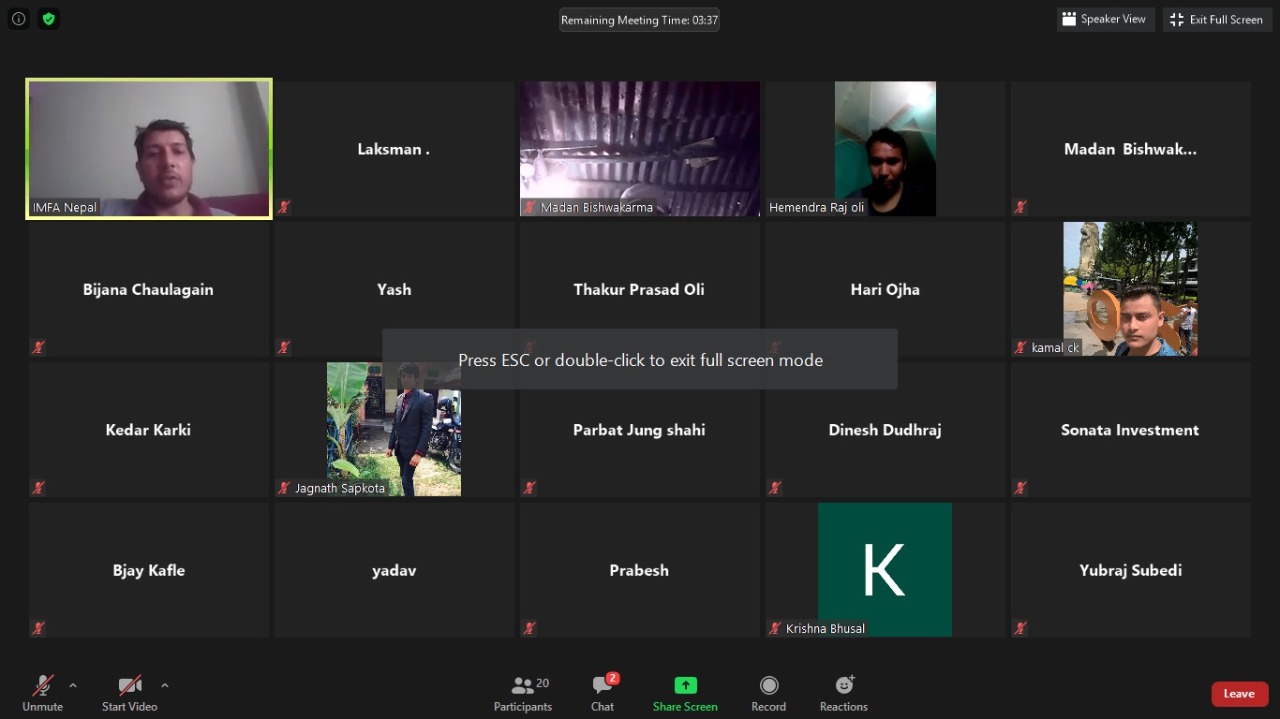The width and height of the screenshot is (1280, 719).
Task: Click the Hemendra Raj oli name label
Action: pos(817,207)
